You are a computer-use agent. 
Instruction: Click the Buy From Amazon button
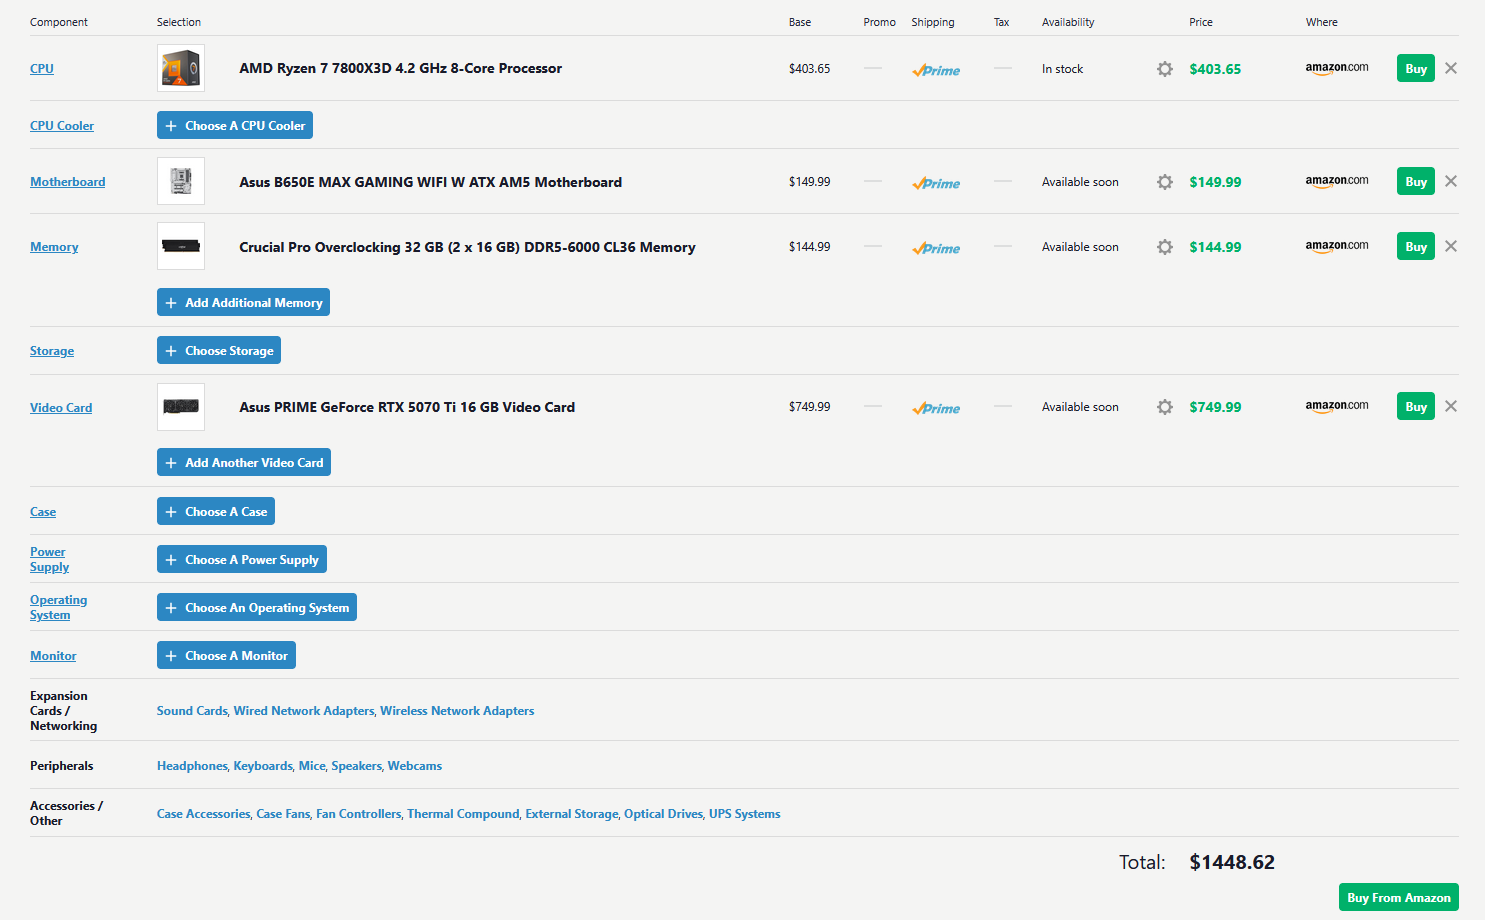[1399, 897]
